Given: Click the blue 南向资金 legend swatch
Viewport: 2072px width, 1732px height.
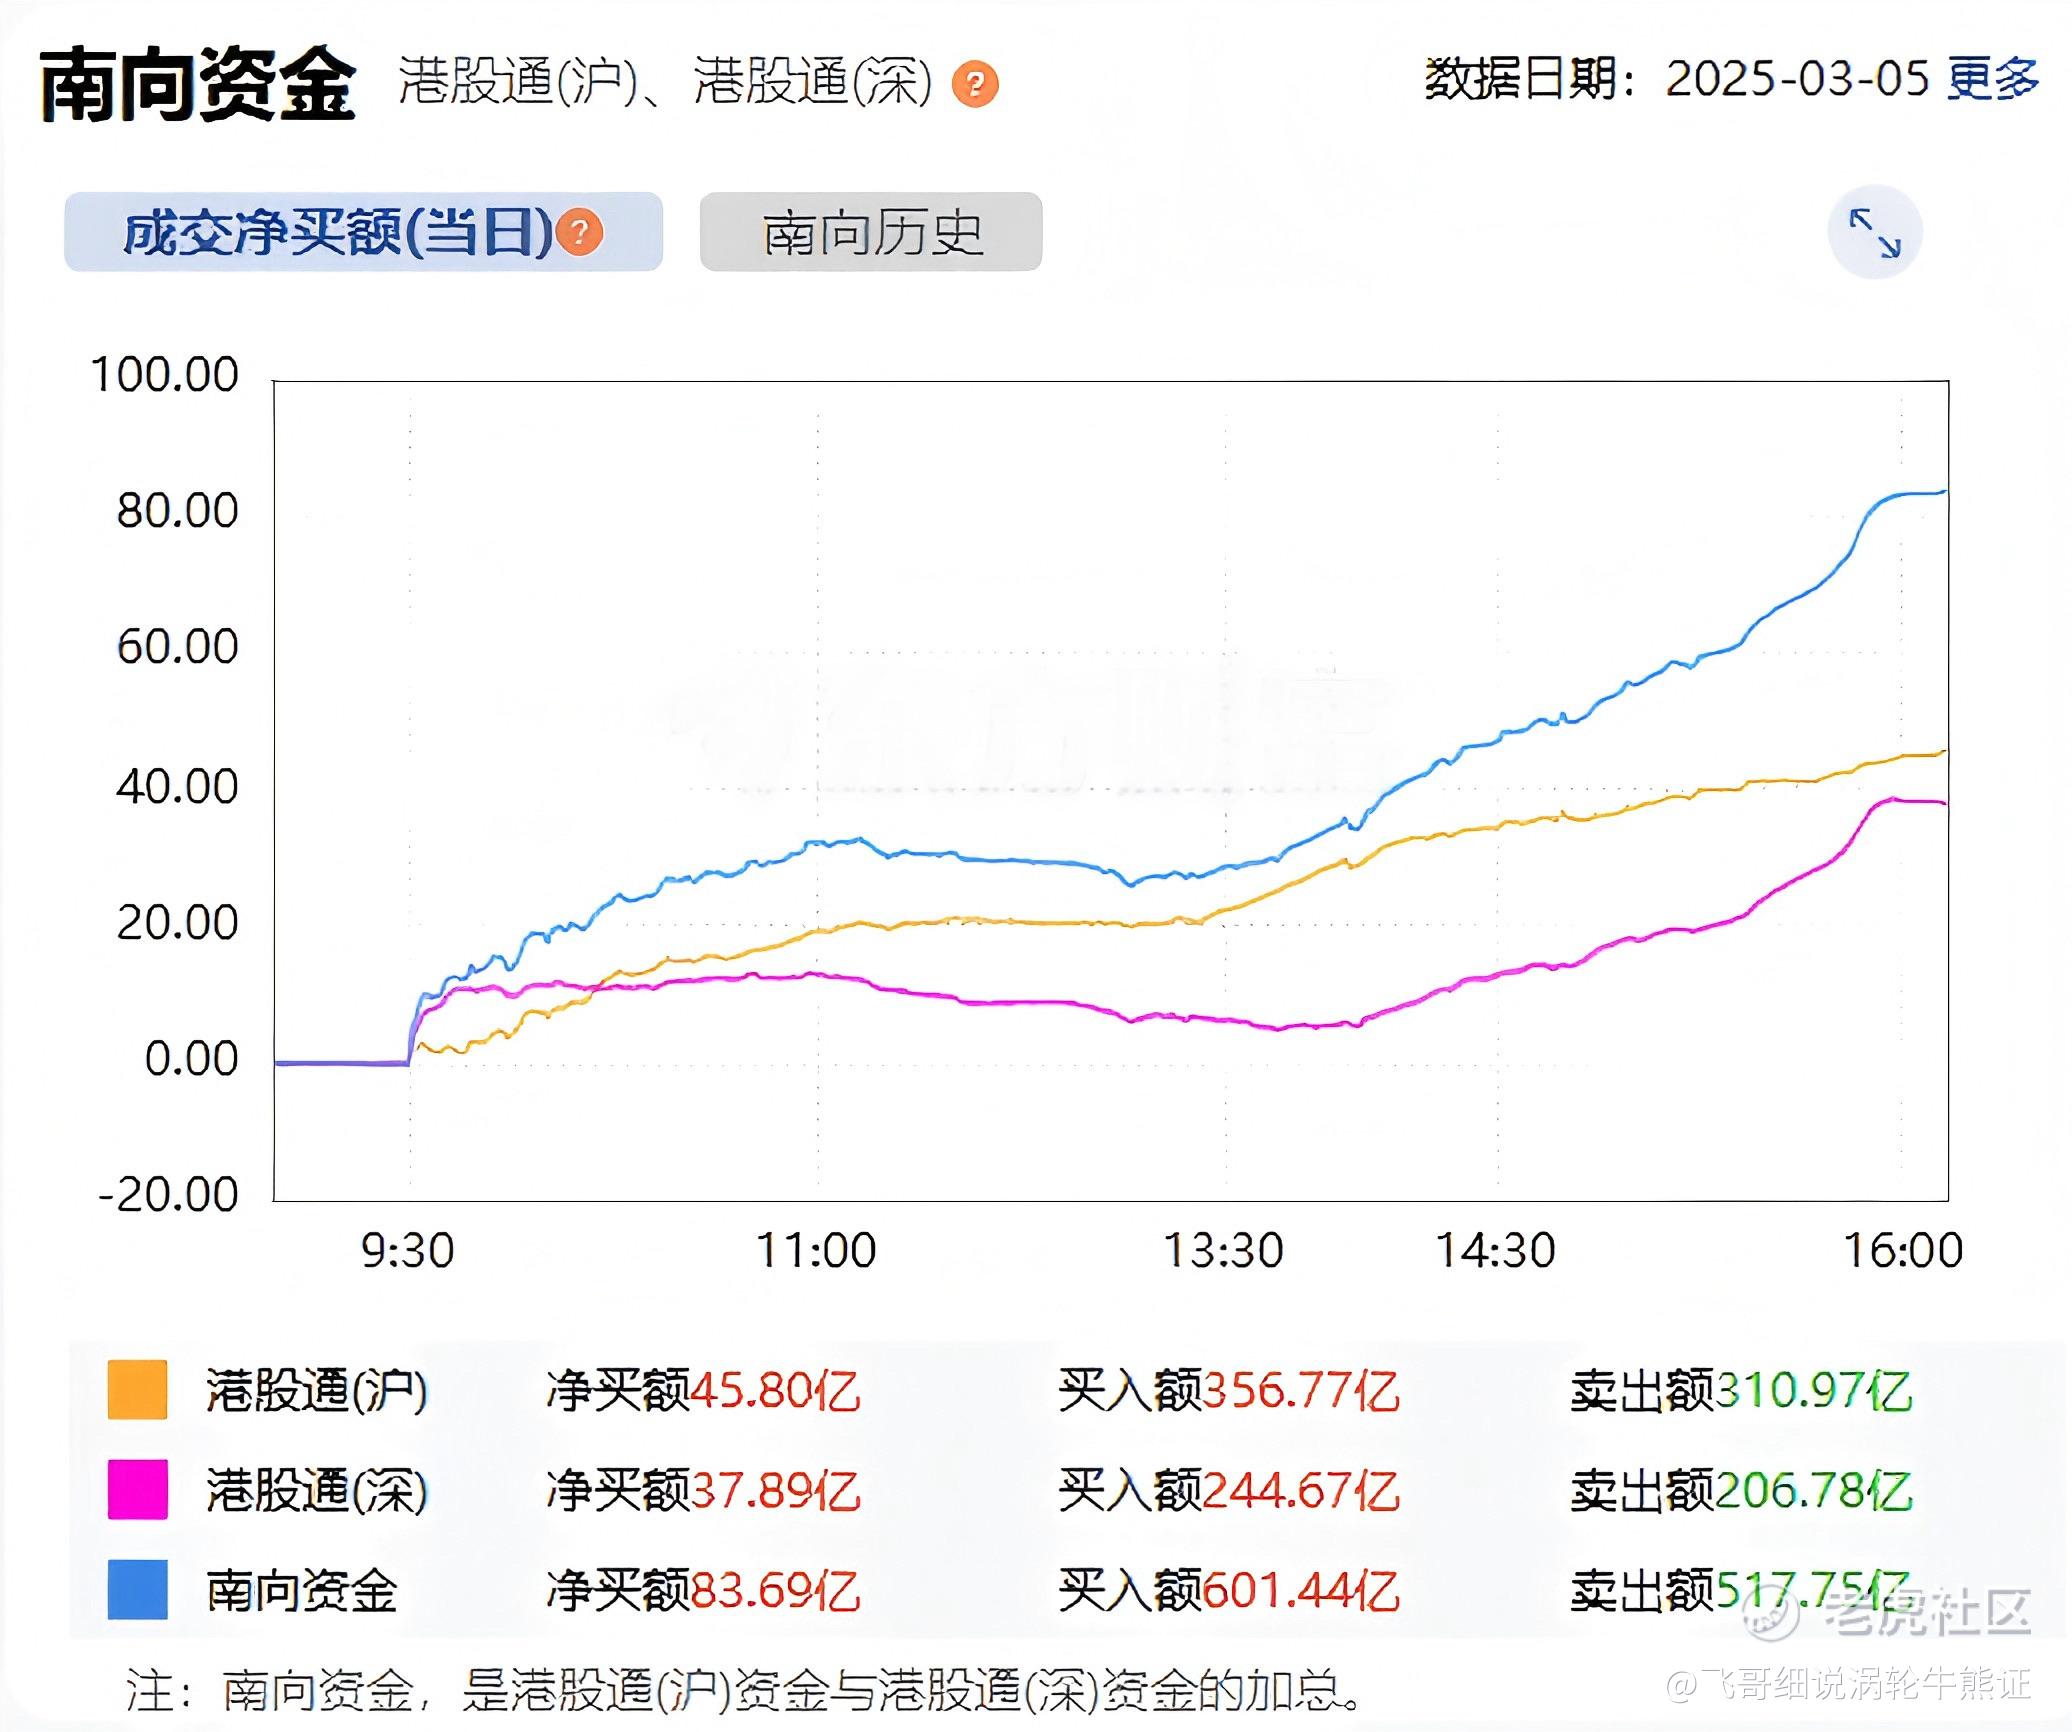Looking at the screenshot, I should pyautogui.click(x=137, y=1590).
